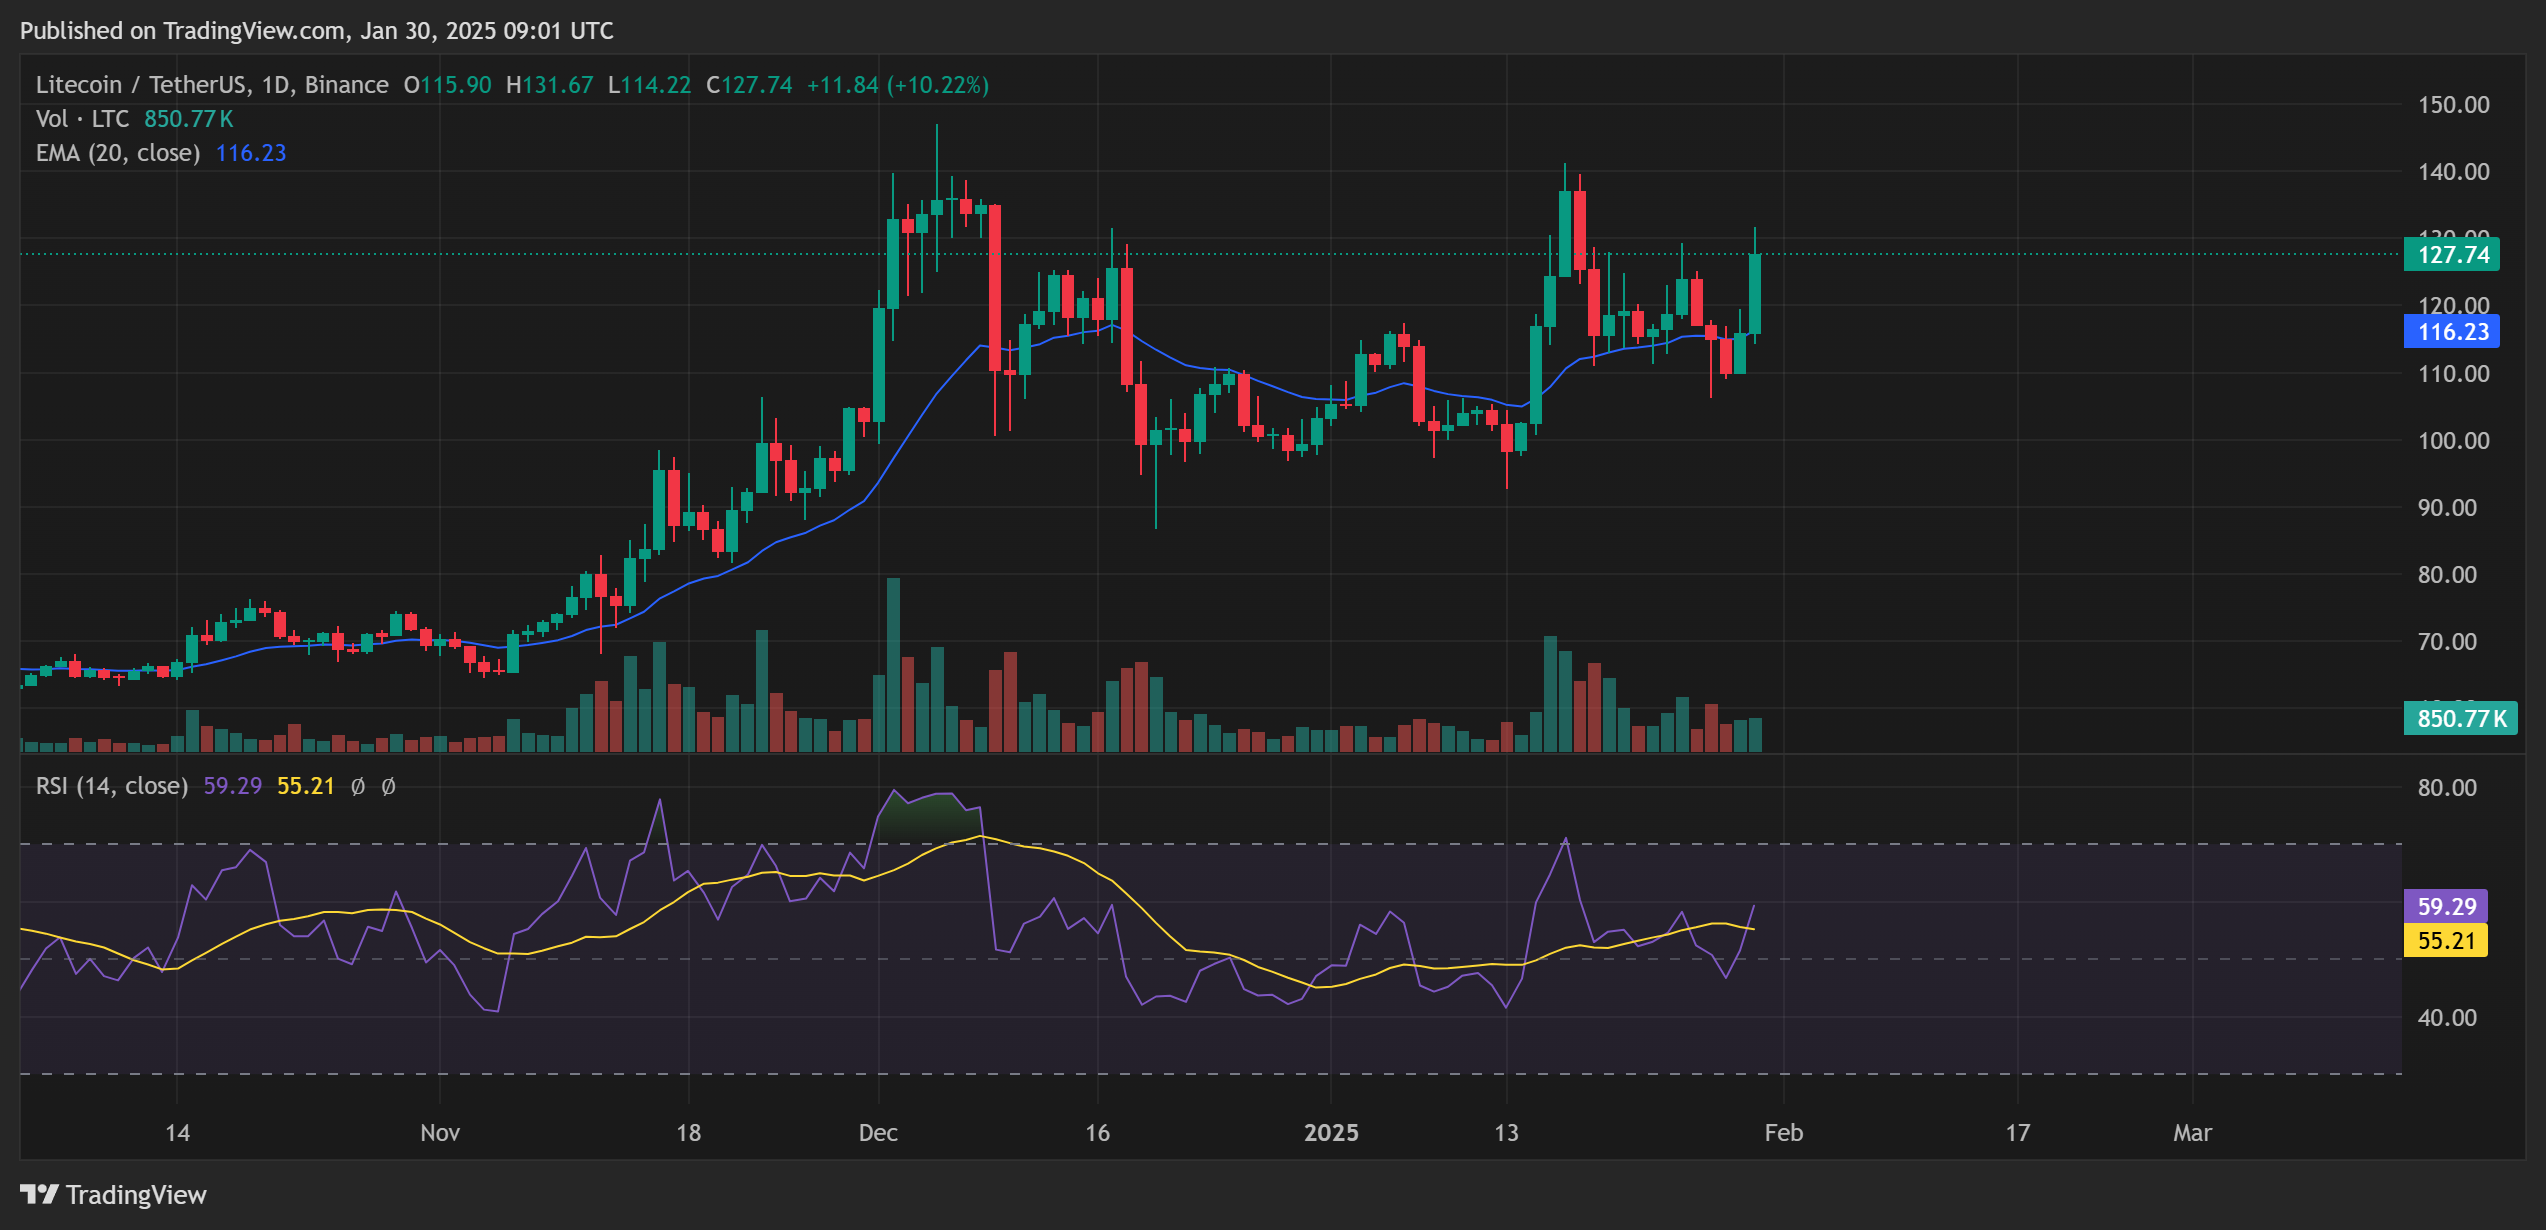Click the yellow 55.21 RSI axis tag

pos(2445,941)
